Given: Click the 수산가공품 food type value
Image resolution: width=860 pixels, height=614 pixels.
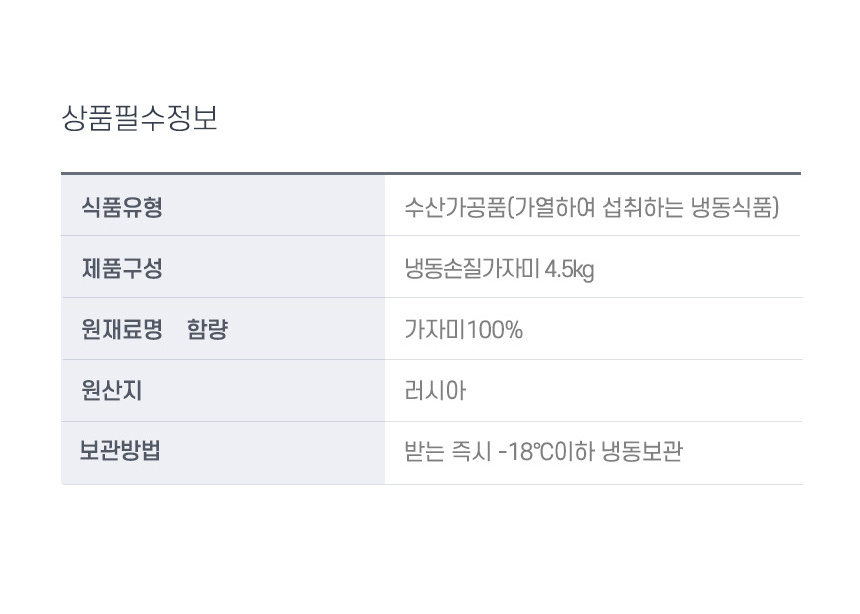Looking at the screenshot, I should click(x=592, y=207).
